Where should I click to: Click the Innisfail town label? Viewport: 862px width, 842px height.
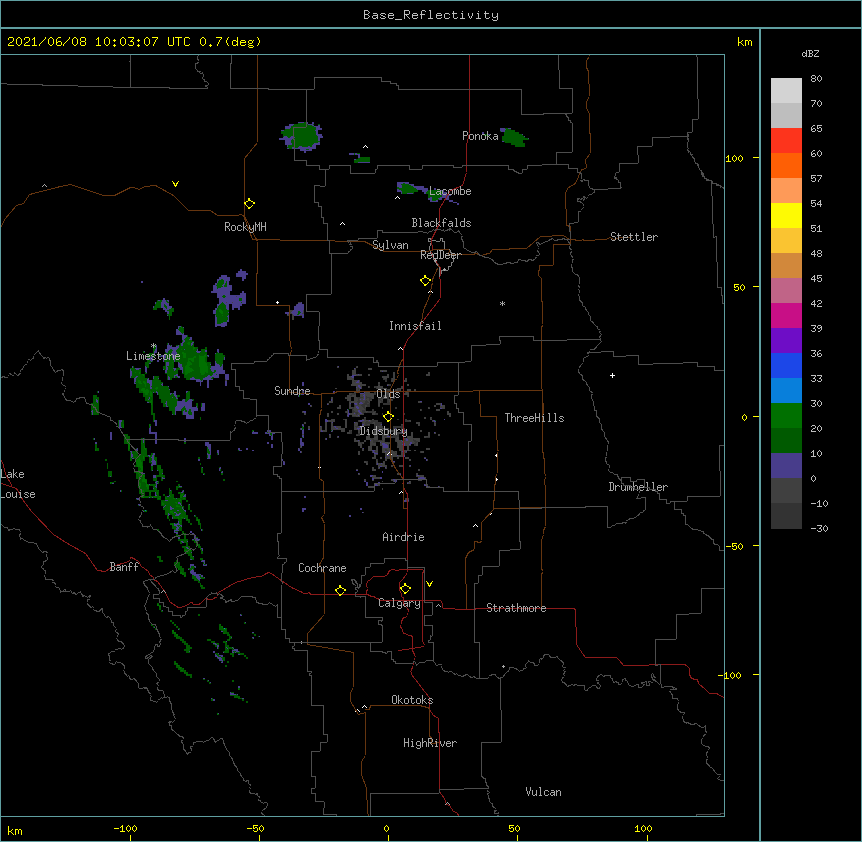(x=415, y=326)
